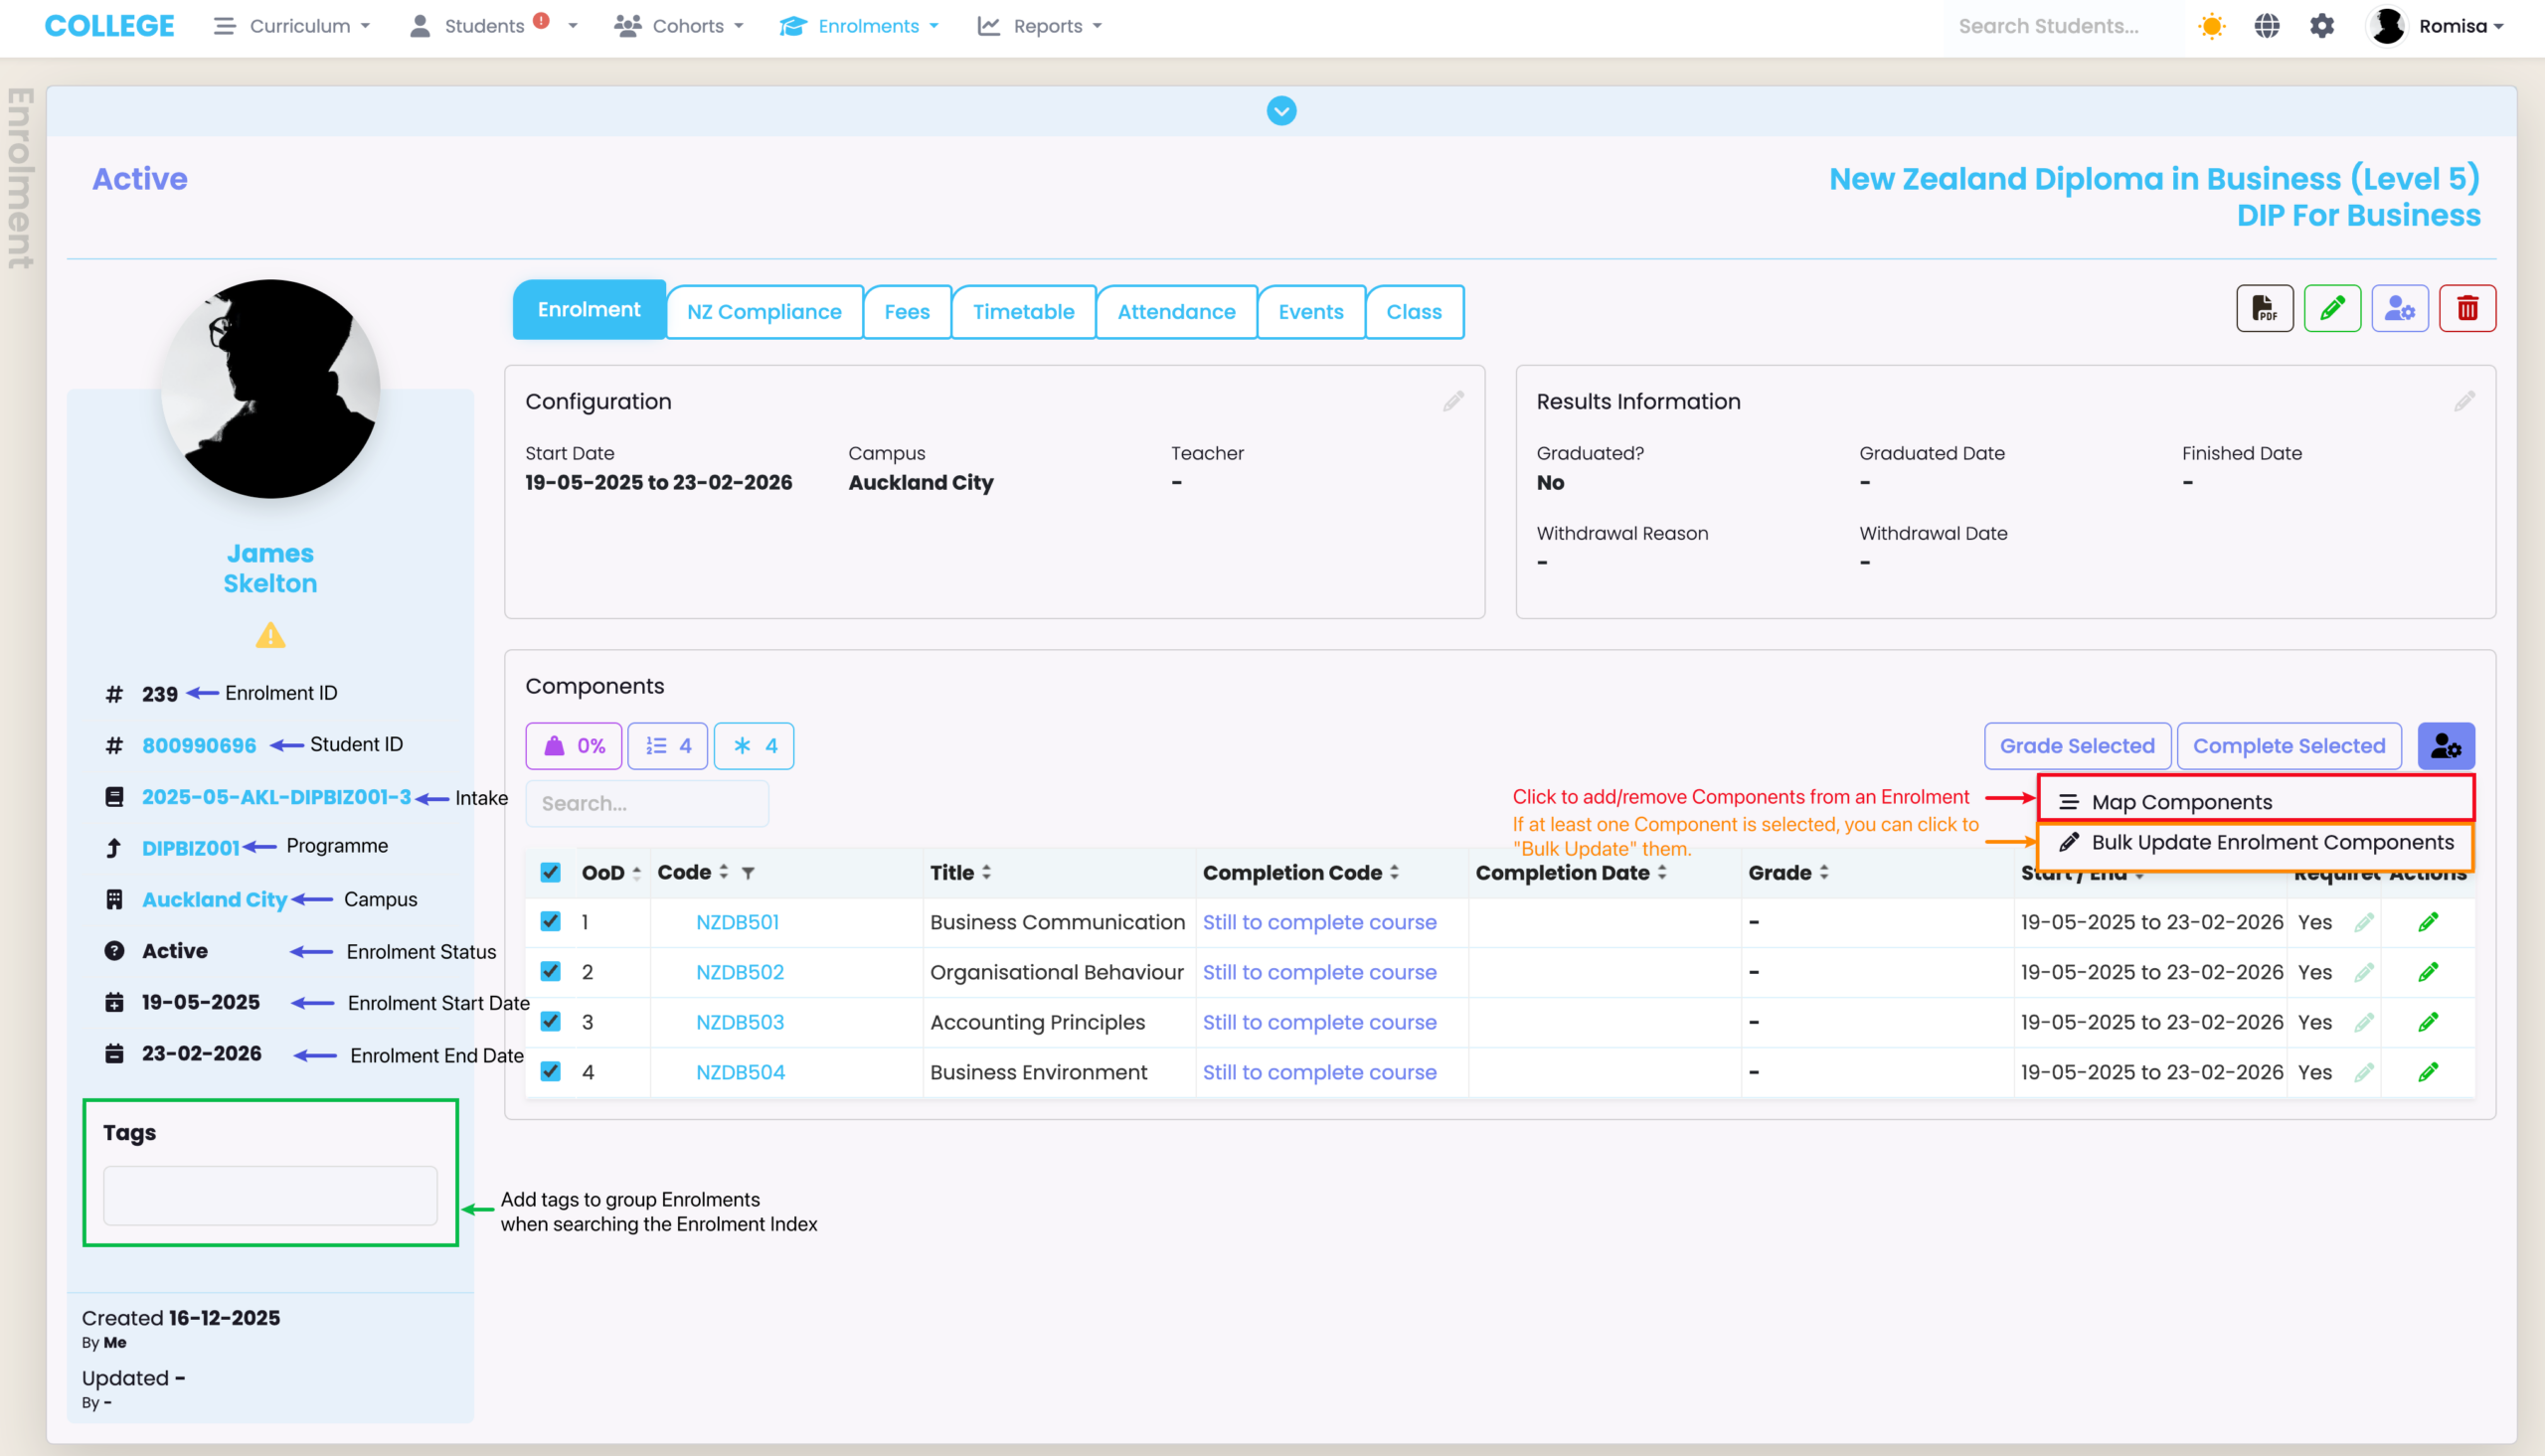Click the Grade Selected button
2545x1456 pixels.
pyautogui.click(x=2077, y=746)
